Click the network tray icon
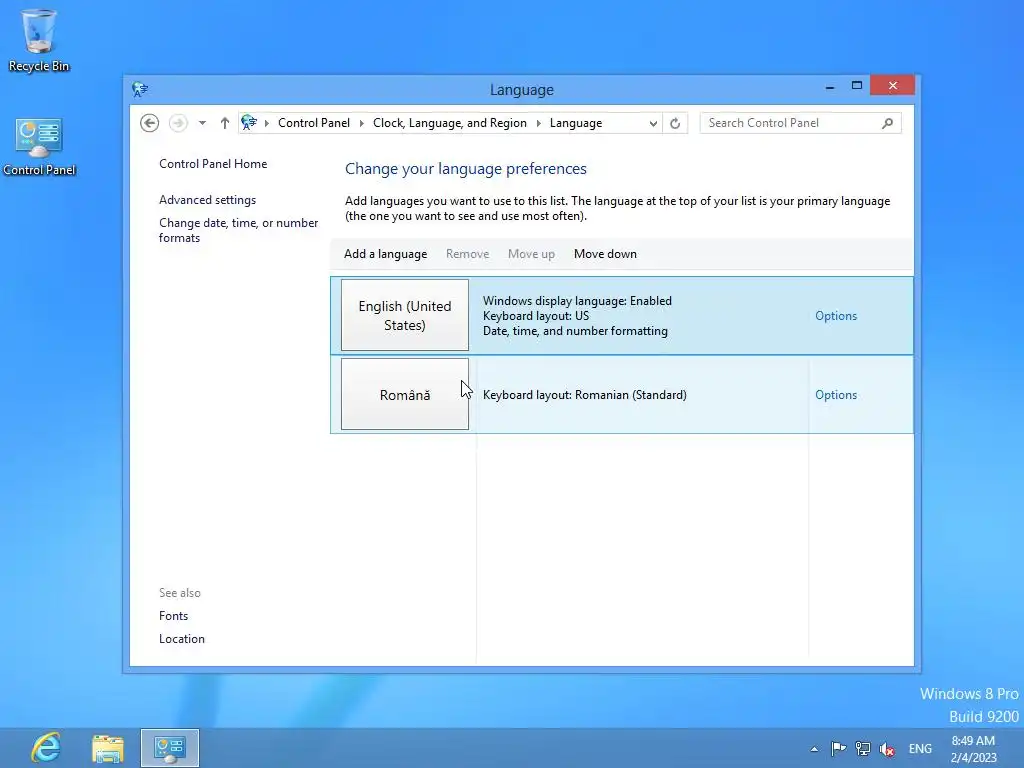The height and width of the screenshot is (768, 1024). click(863, 748)
